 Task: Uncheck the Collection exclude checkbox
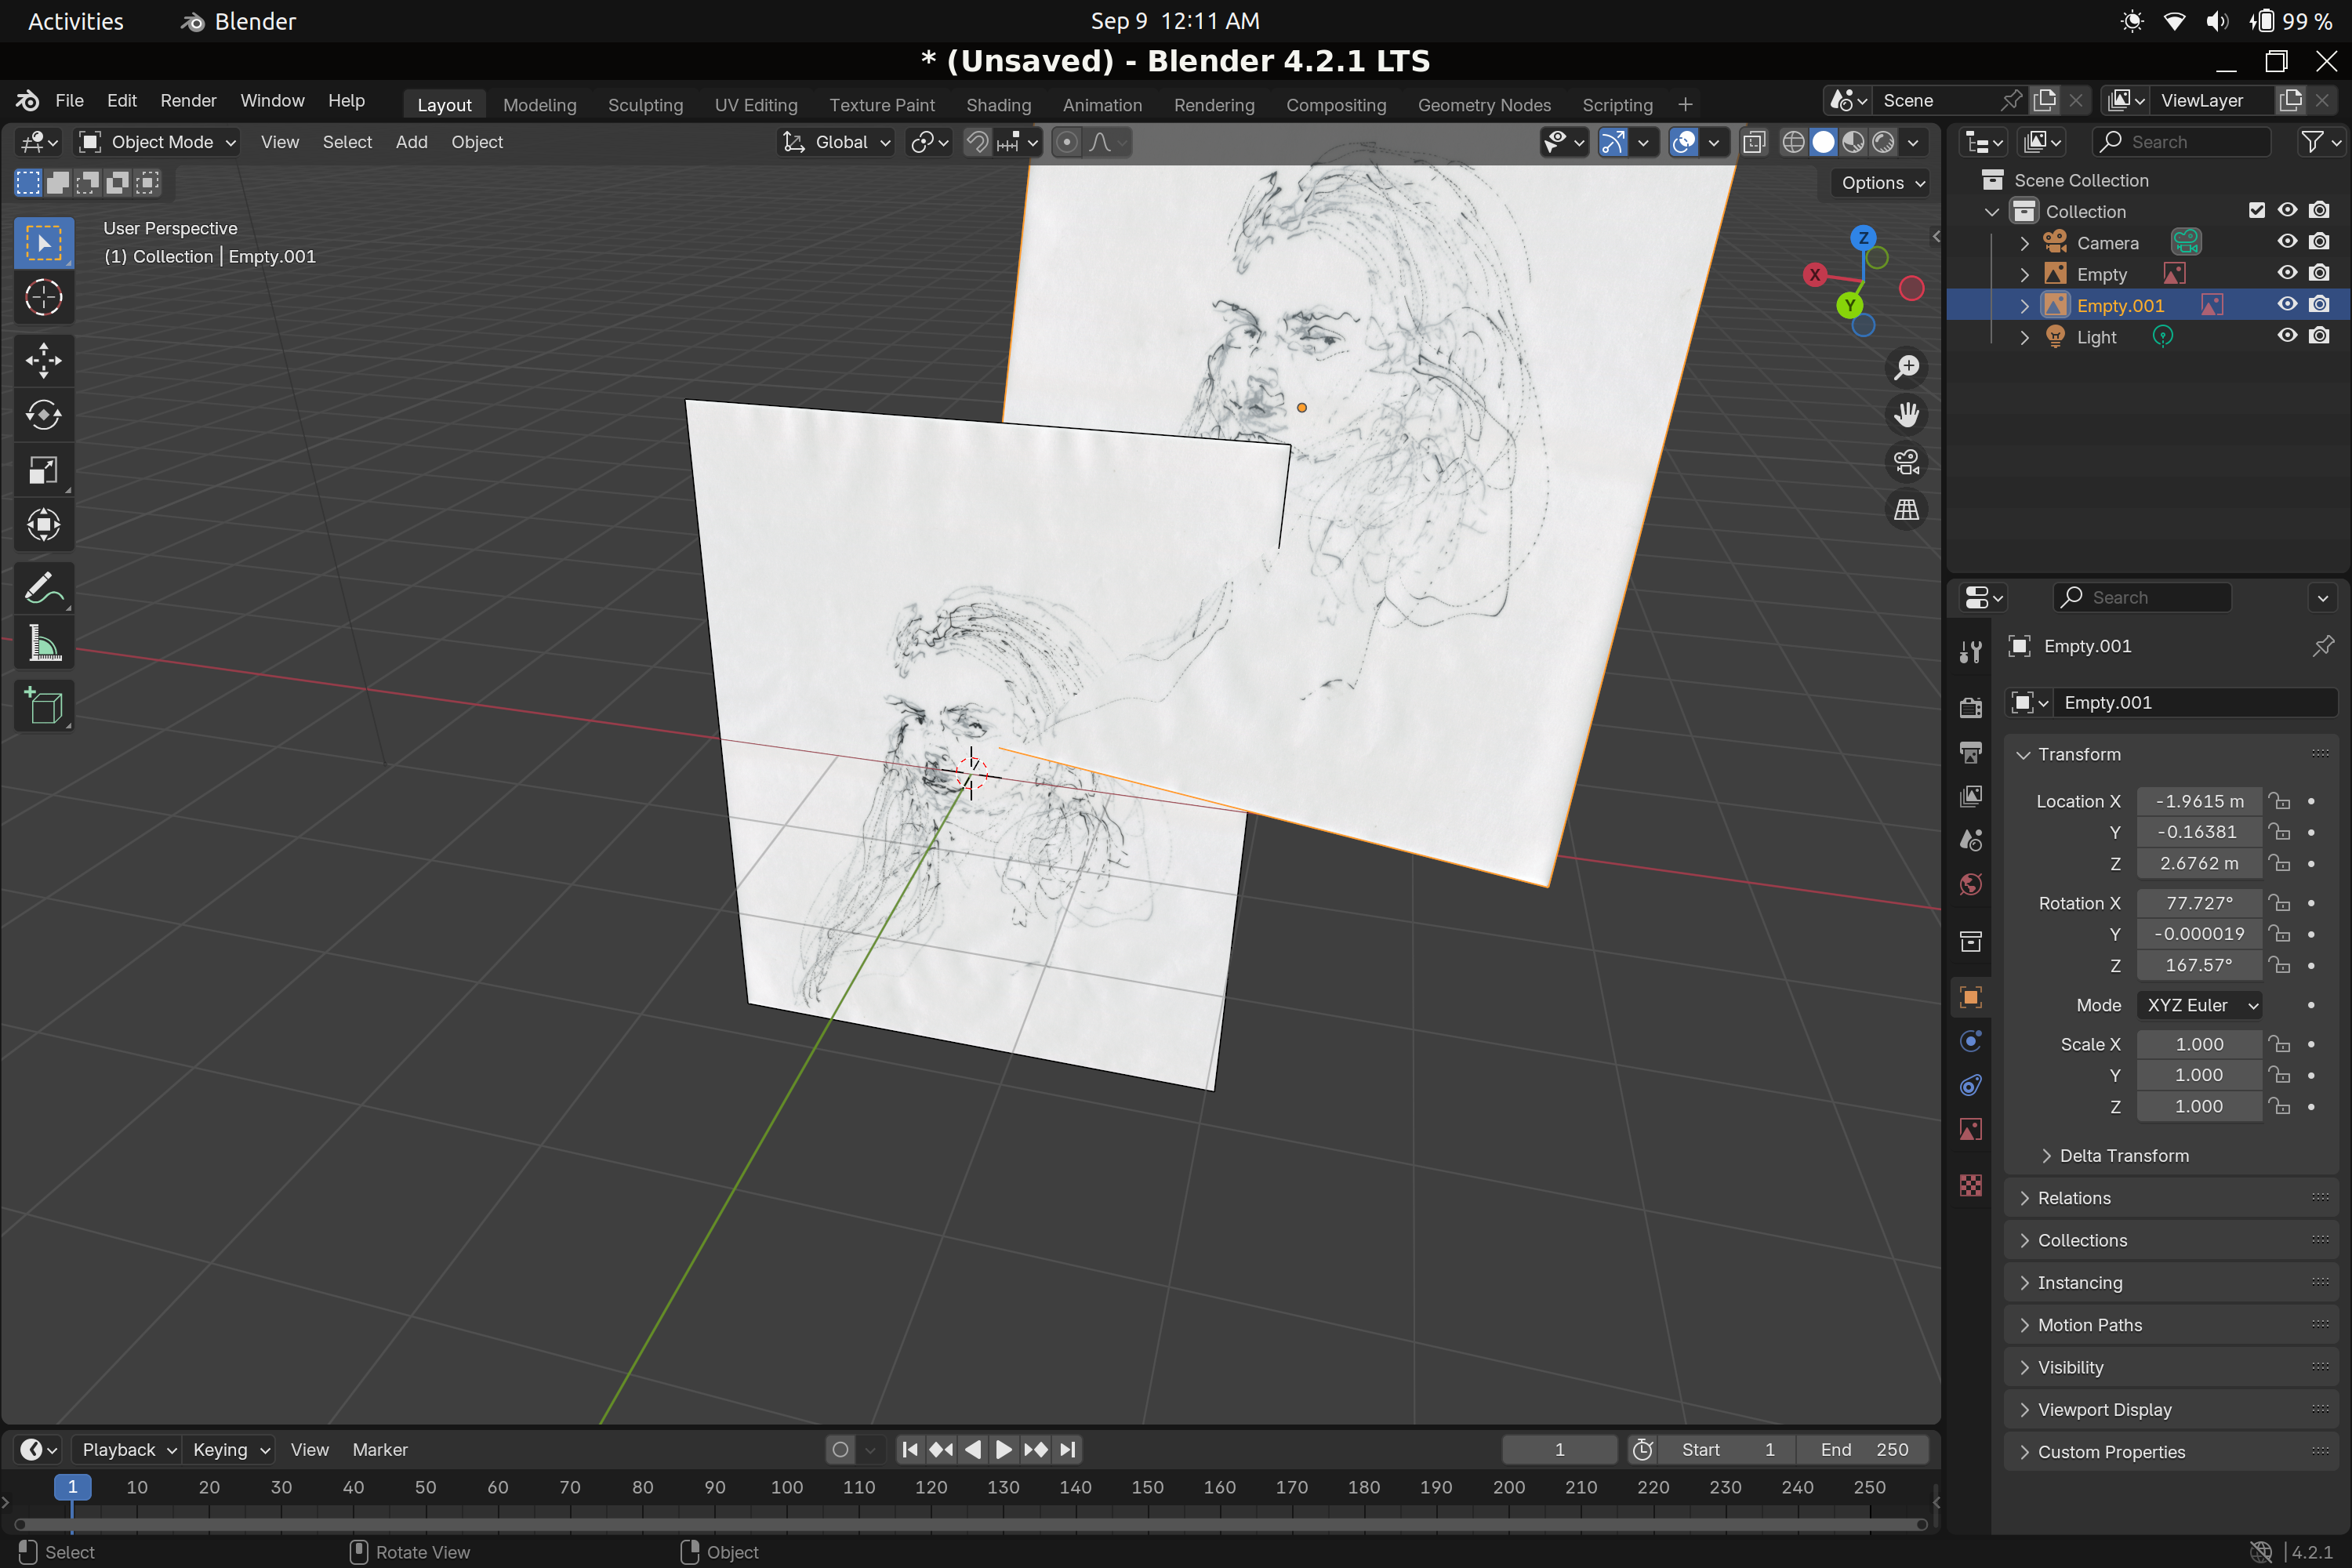pos(2256,210)
